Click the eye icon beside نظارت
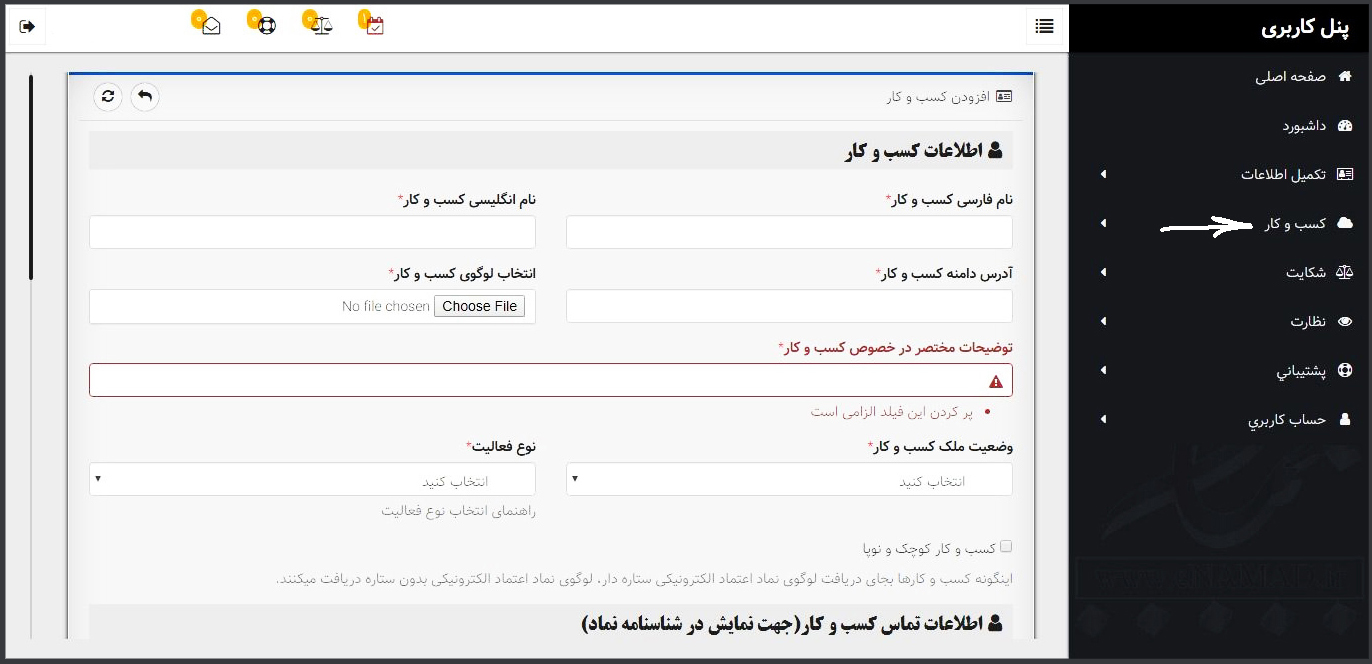Viewport: 1372px width, 664px height. [x=1344, y=321]
